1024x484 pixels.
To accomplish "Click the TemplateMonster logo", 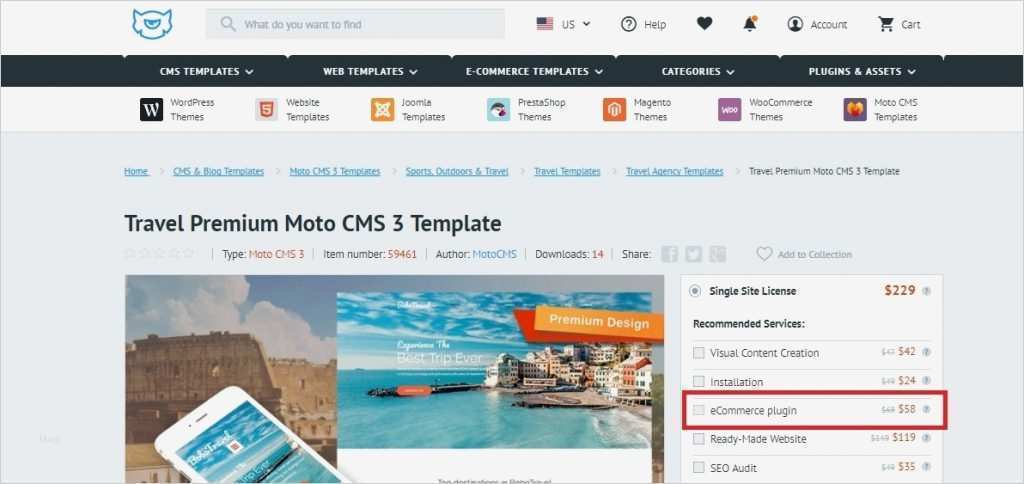I will 152,24.
